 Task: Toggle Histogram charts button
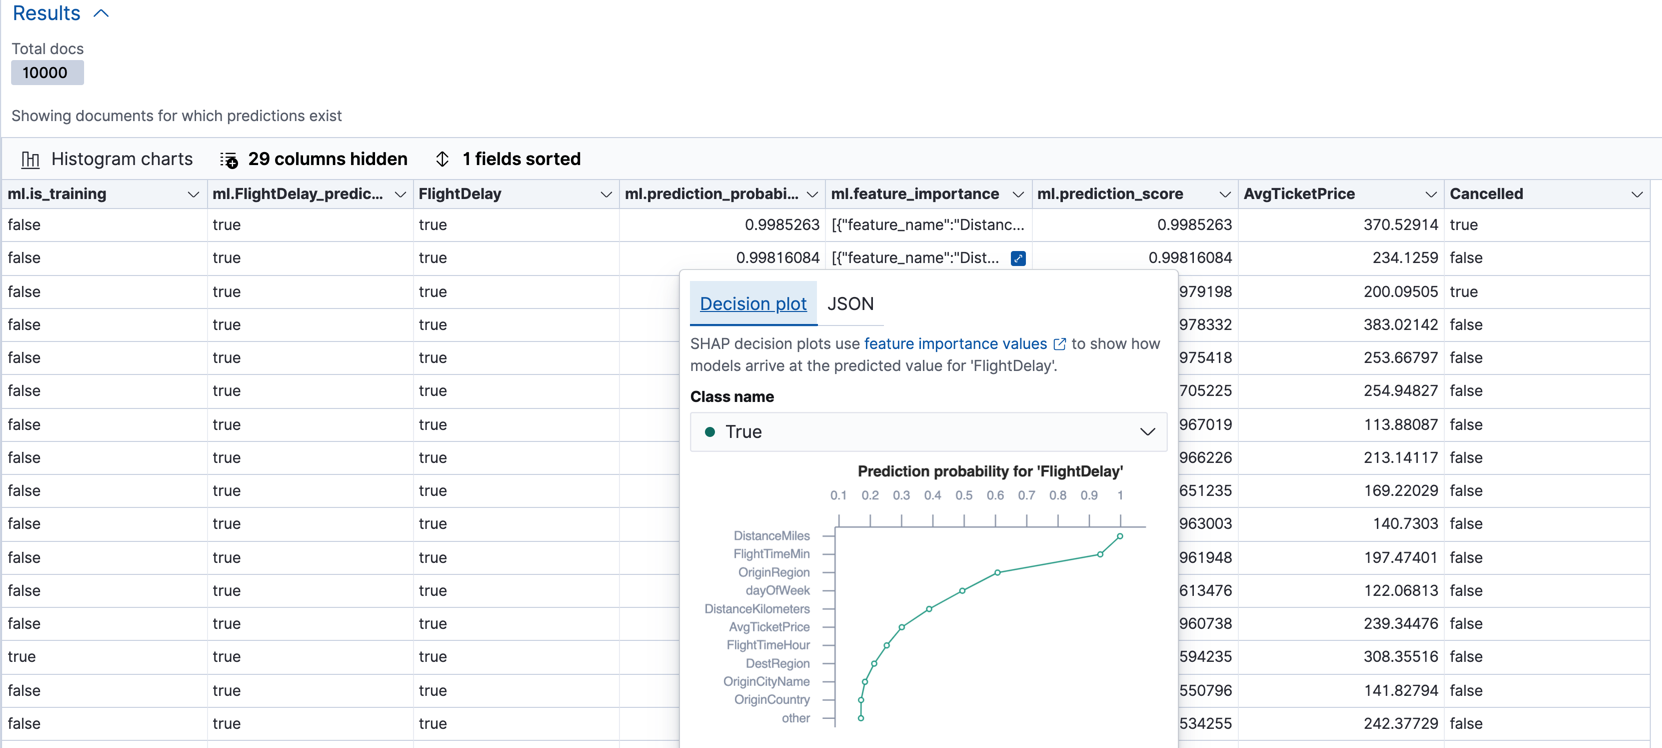coord(121,160)
